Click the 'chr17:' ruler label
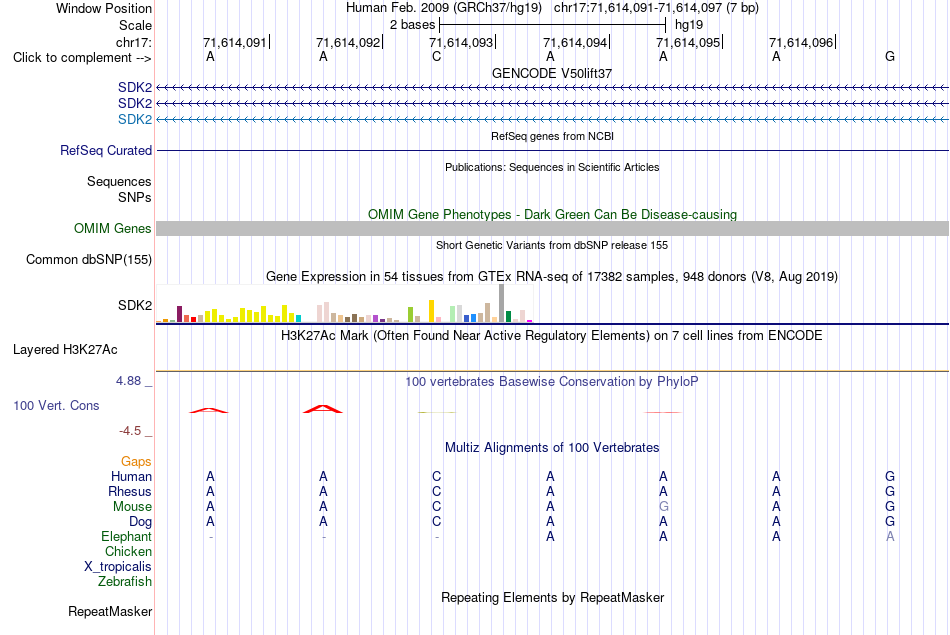950x635 pixels. (x=133, y=42)
